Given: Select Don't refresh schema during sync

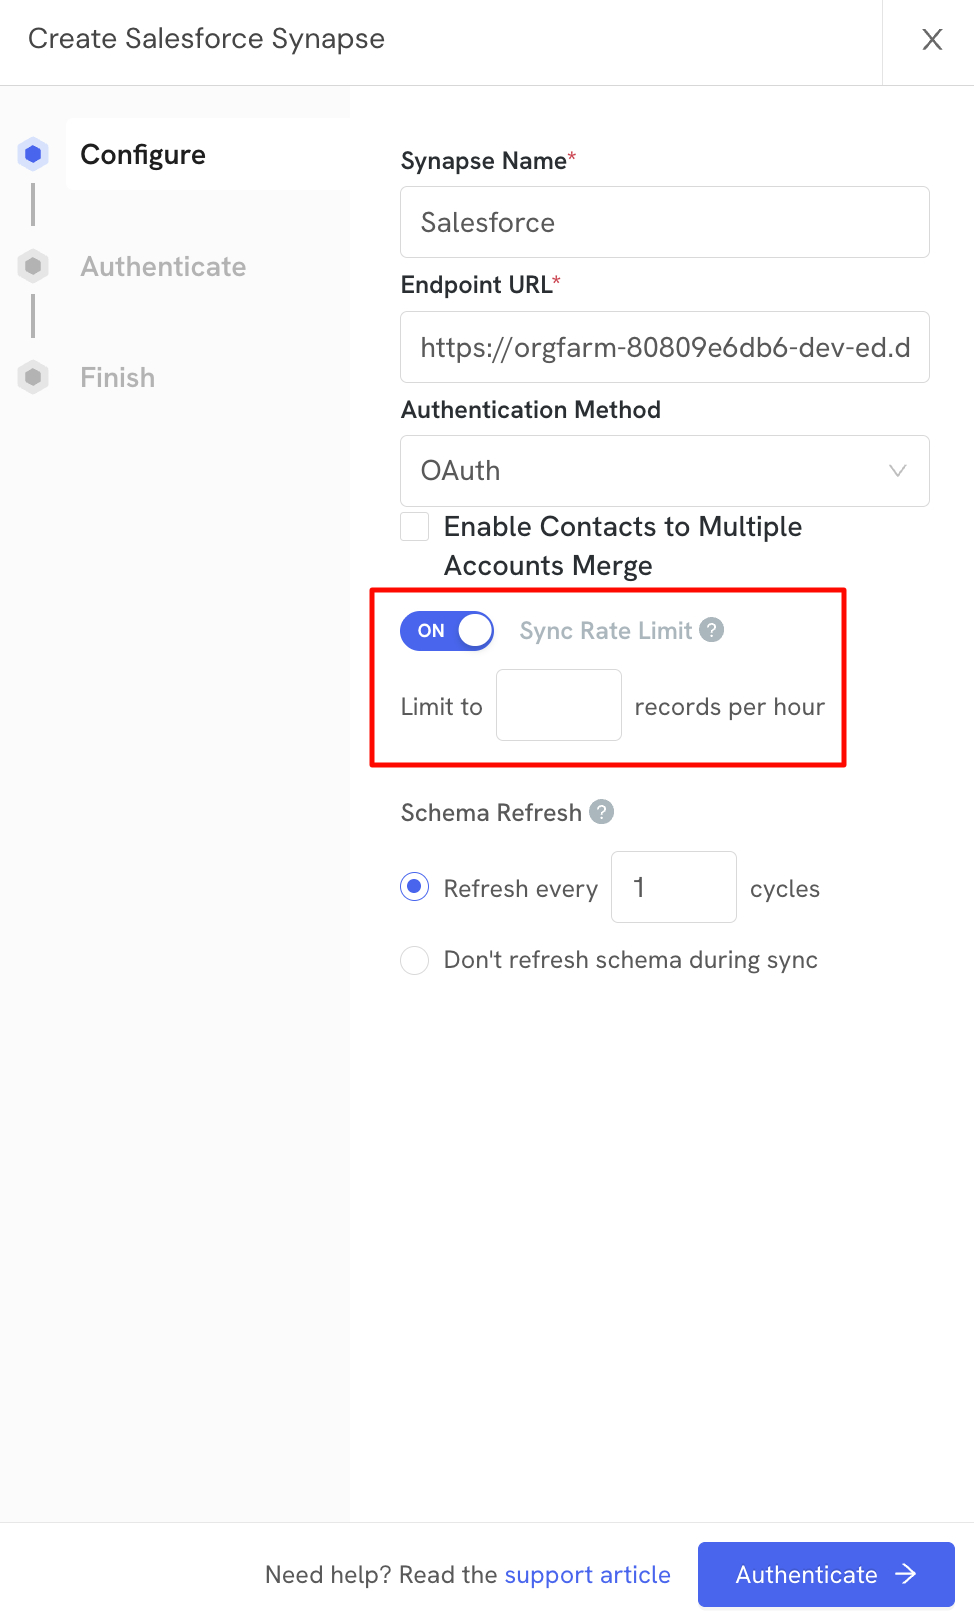Looking at the screenshot, I should pyautogui.click(x=415, y=960).
